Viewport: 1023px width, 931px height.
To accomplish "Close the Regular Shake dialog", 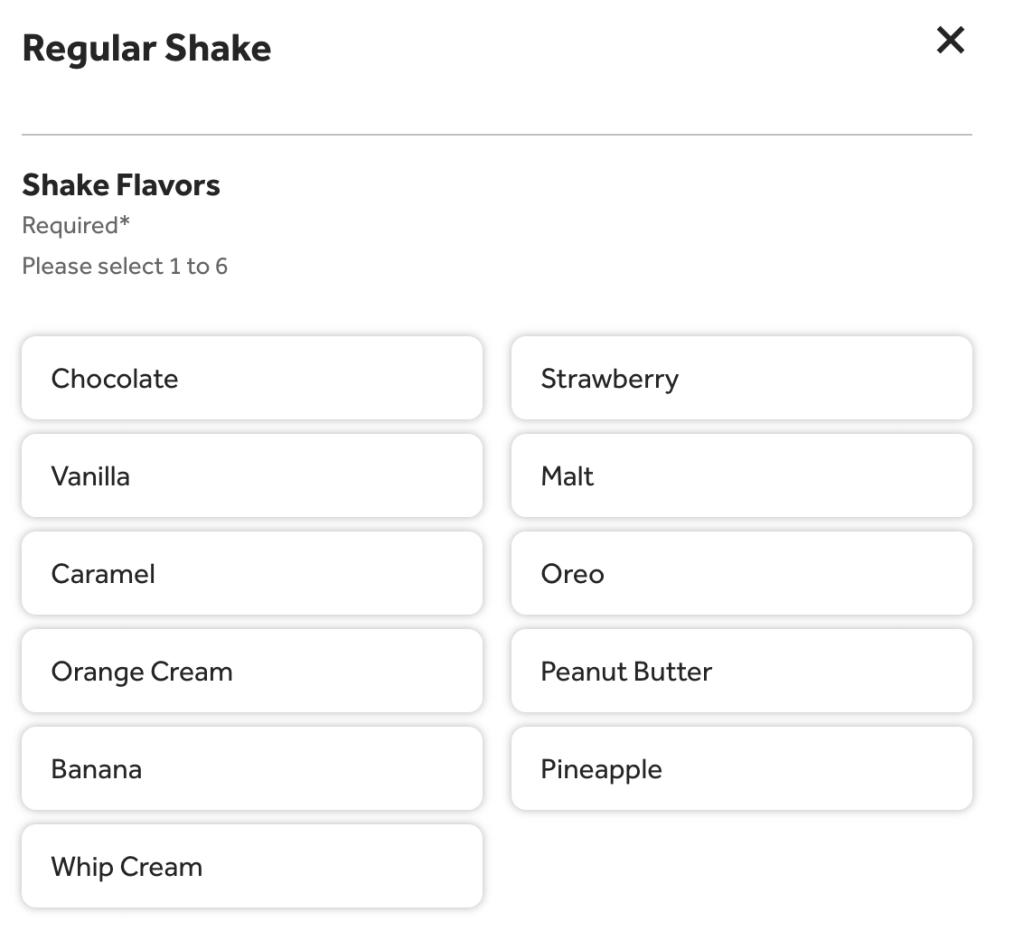I will pos(949,41).
